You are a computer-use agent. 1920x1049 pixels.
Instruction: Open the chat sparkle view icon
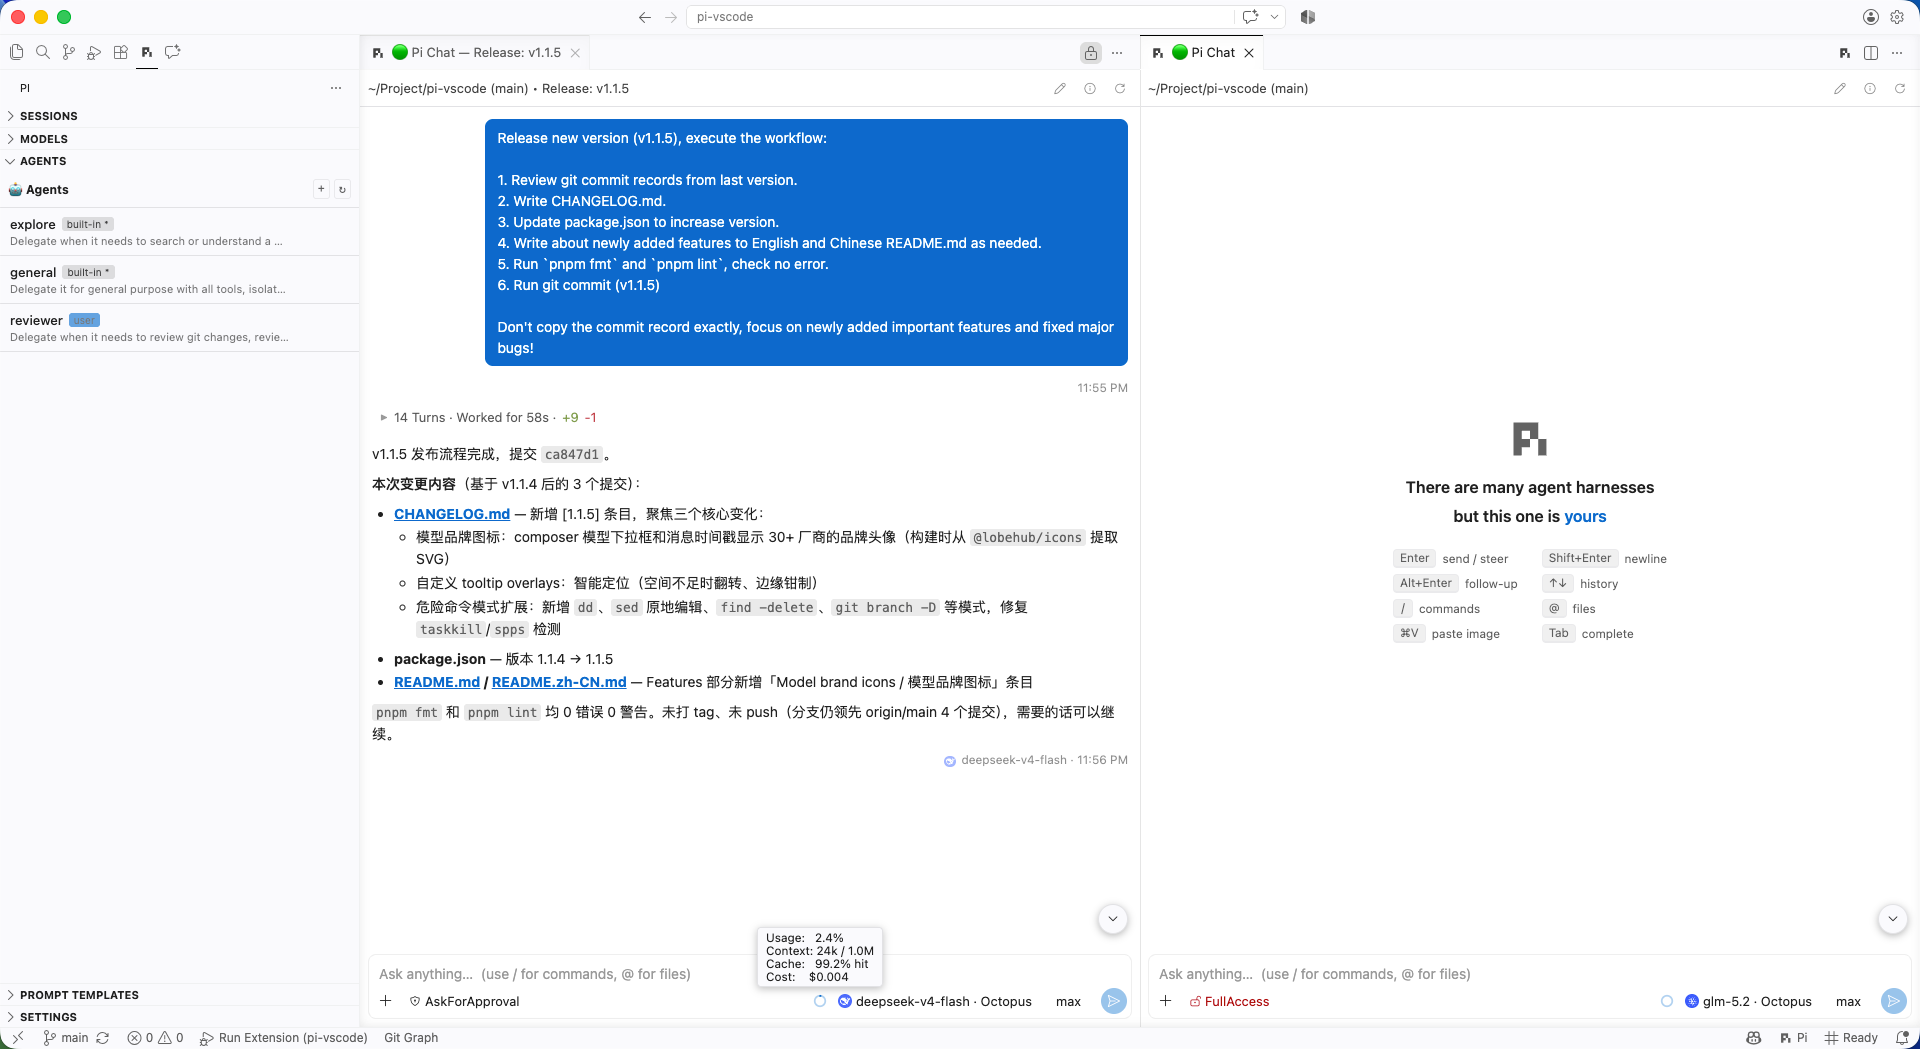173,52
